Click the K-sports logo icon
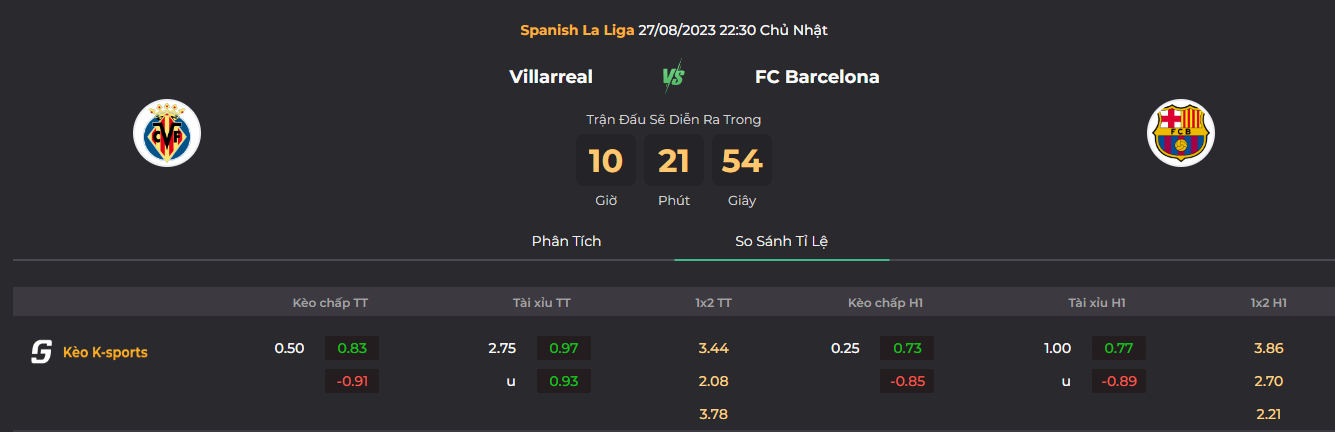 click(x=41, y=352)
